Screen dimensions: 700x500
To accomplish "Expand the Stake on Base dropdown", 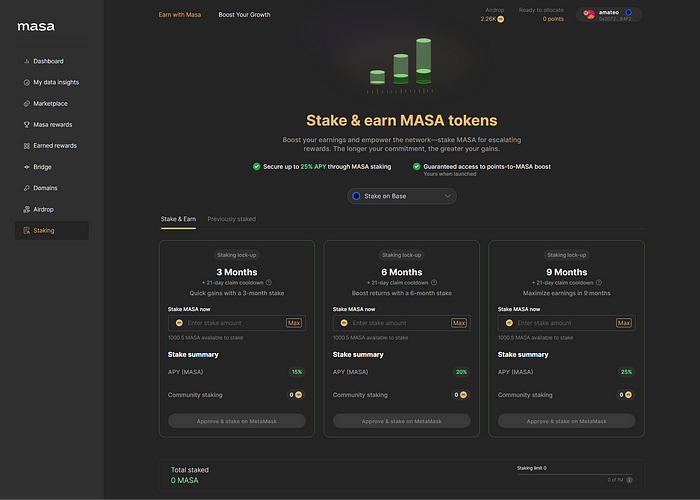I will coord(401,196).
